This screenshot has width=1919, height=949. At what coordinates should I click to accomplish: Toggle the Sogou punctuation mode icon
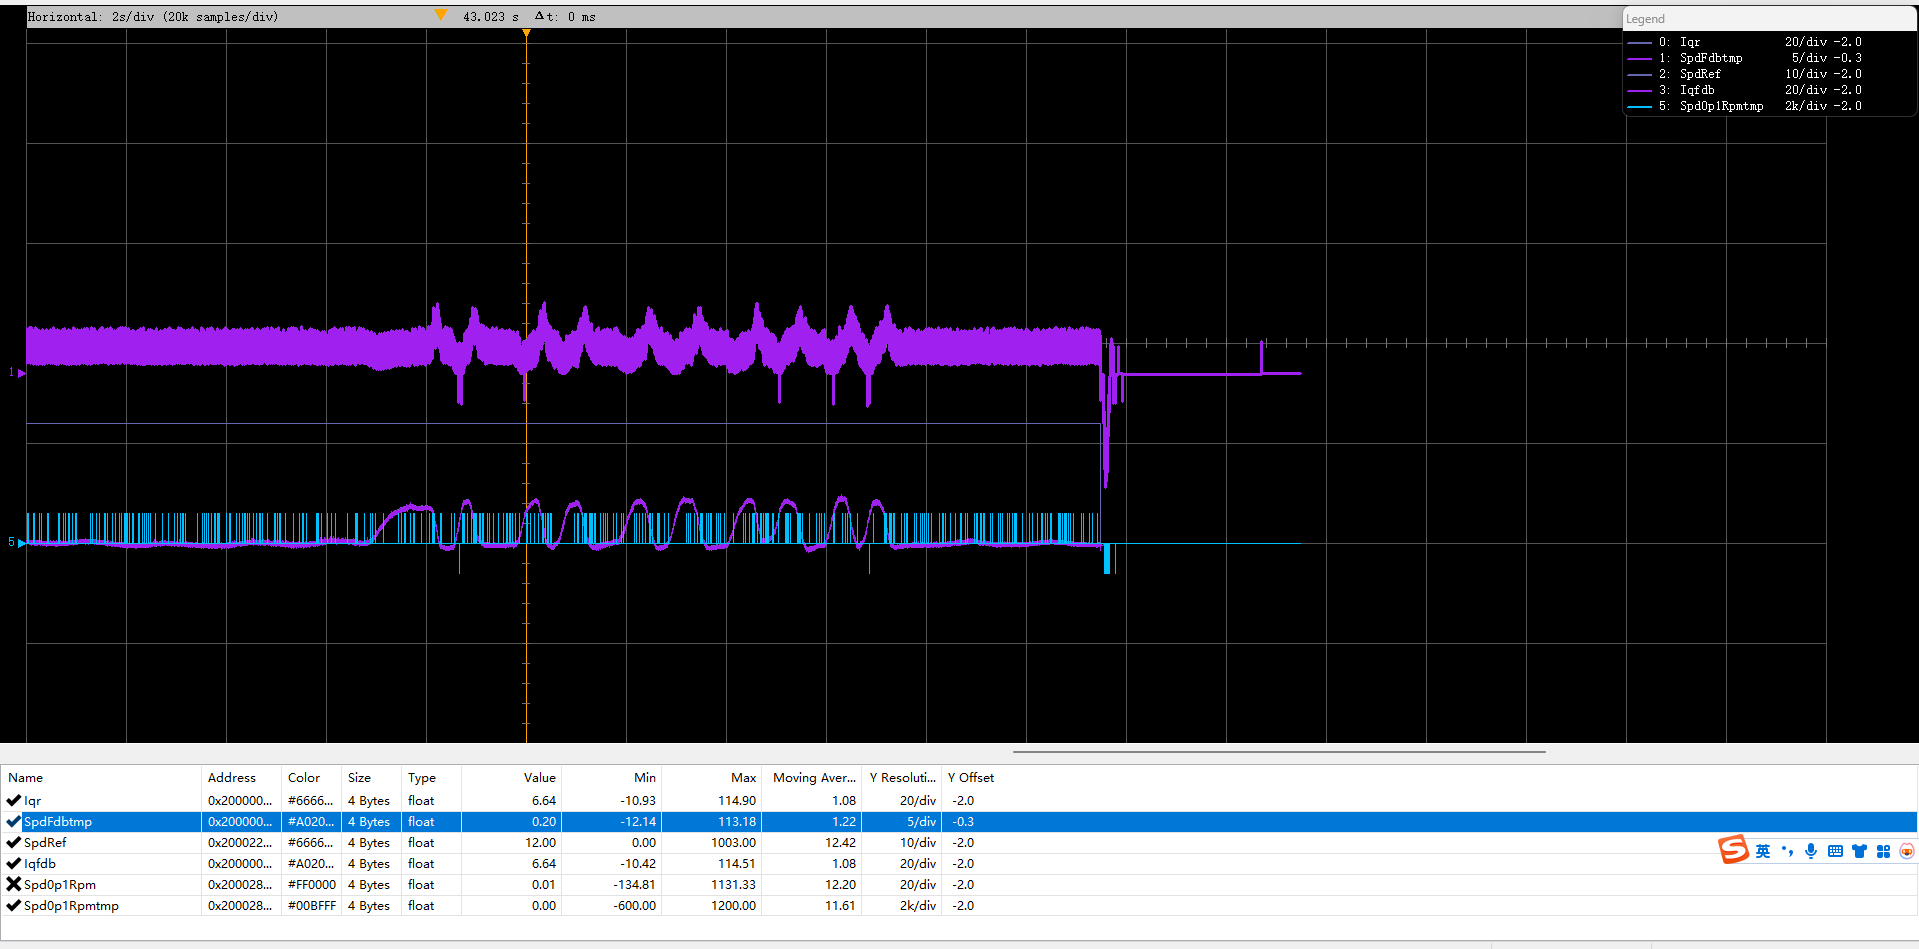1787,851
